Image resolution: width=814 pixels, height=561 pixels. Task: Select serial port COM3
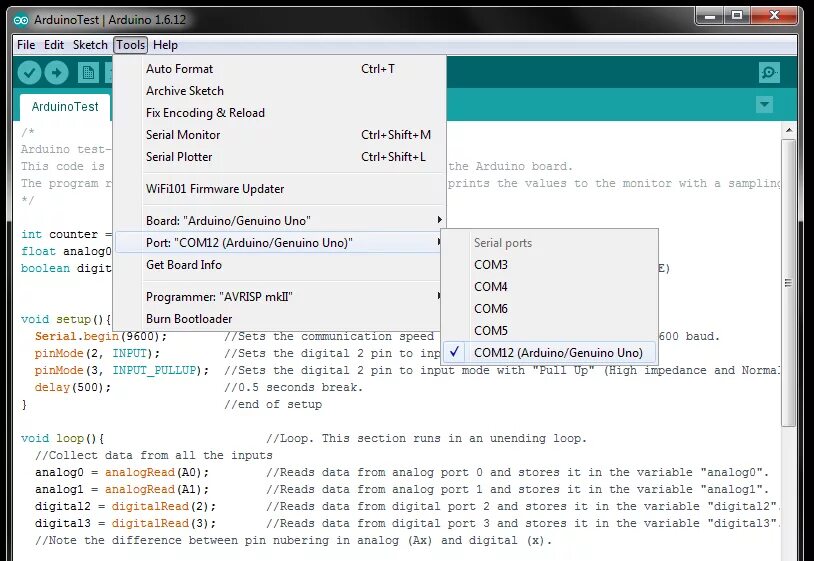pyautogui.click(x=549, y=265)
